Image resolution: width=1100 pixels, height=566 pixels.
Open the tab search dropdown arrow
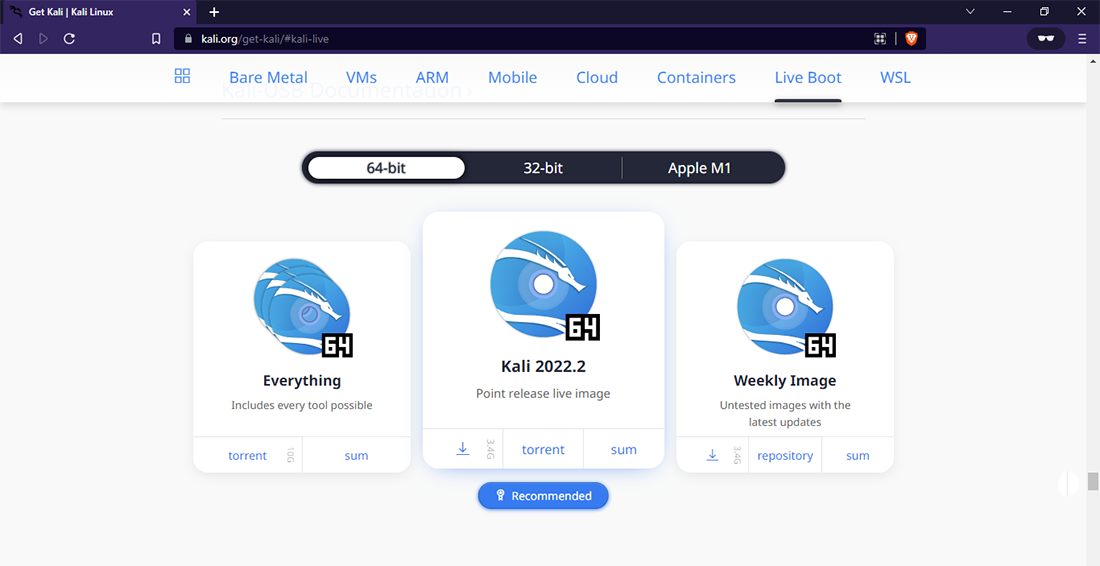970,11
